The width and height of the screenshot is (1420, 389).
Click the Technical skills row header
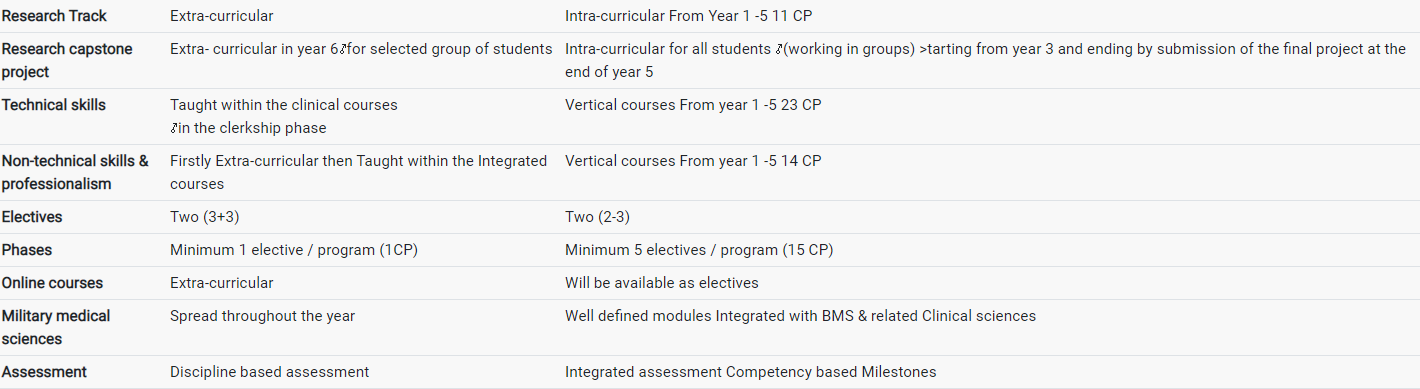(x=54, y=105)
